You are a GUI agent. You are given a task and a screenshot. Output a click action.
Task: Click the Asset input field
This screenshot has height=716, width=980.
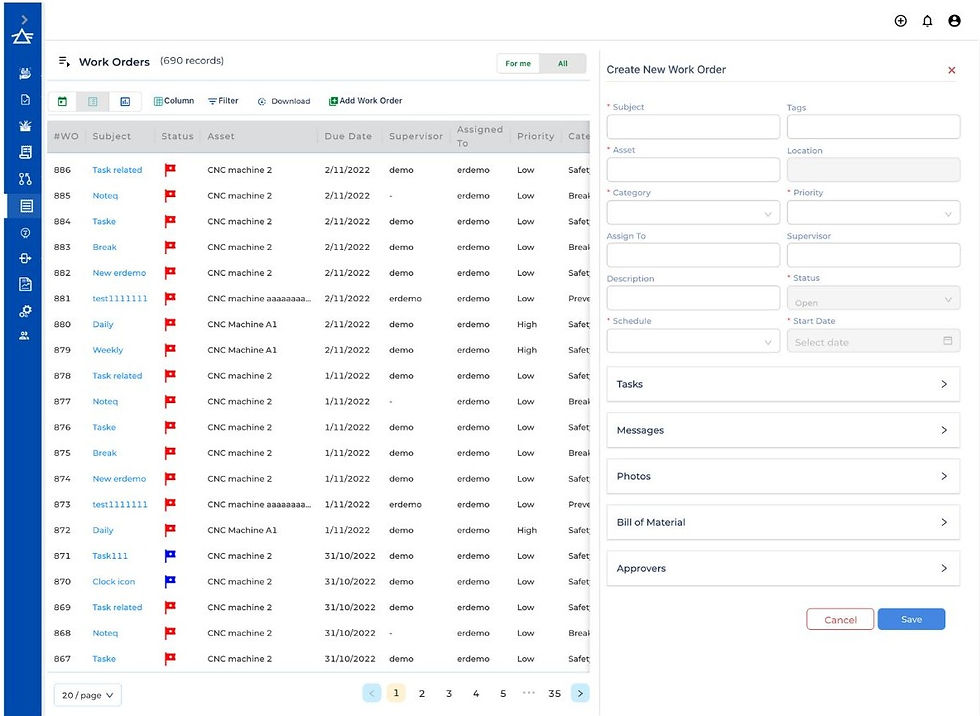[693, 169]
